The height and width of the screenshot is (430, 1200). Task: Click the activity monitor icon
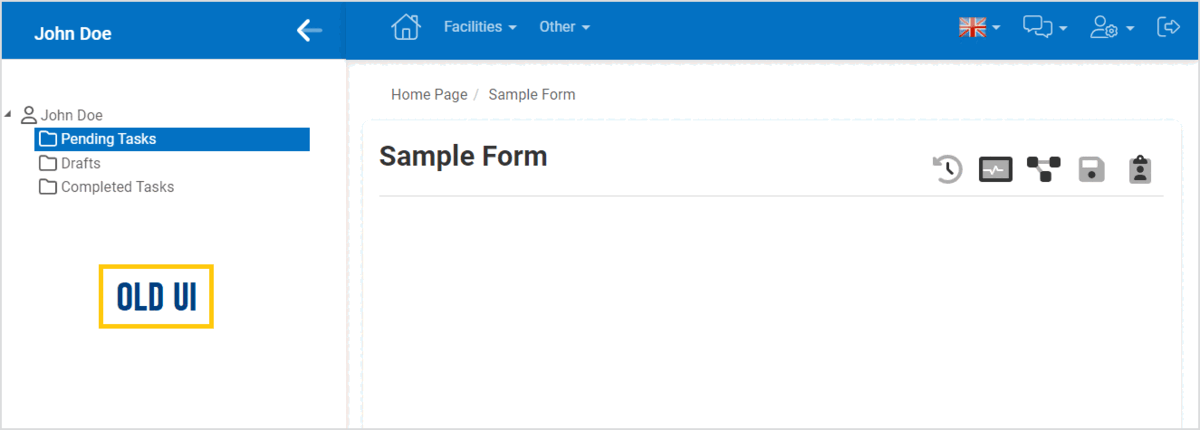995,170
